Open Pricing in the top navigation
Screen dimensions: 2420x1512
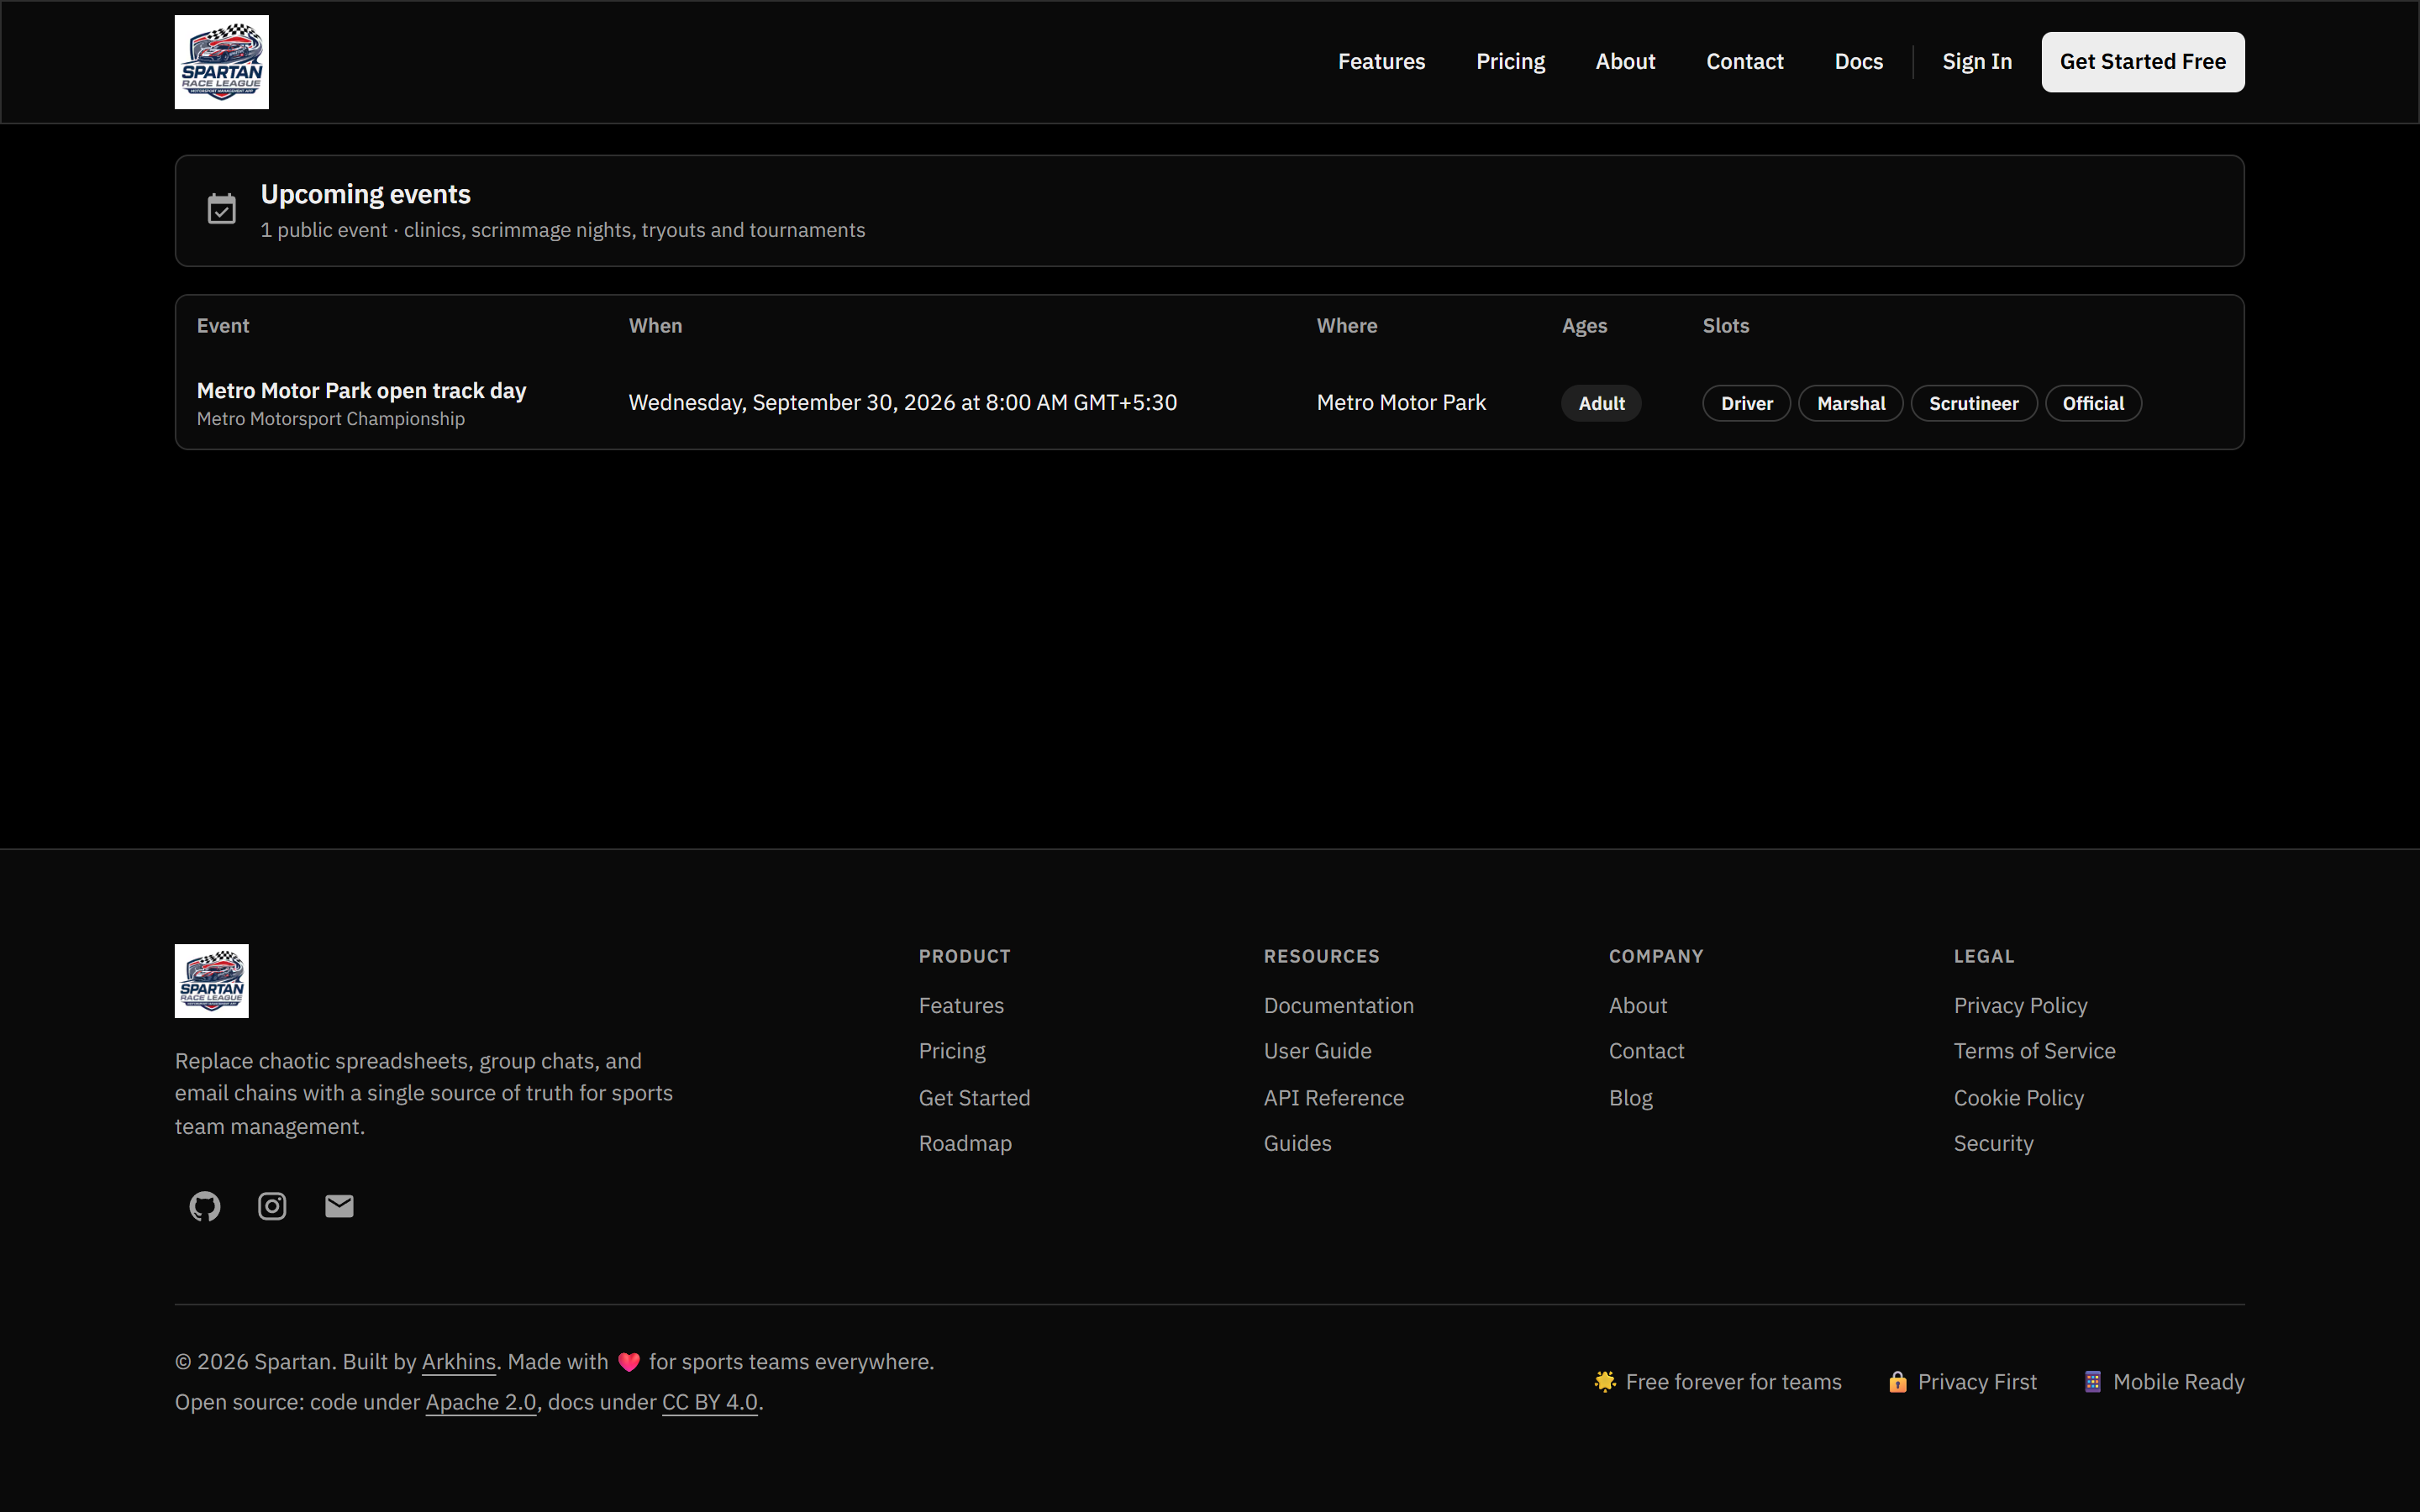[1510, 62]
